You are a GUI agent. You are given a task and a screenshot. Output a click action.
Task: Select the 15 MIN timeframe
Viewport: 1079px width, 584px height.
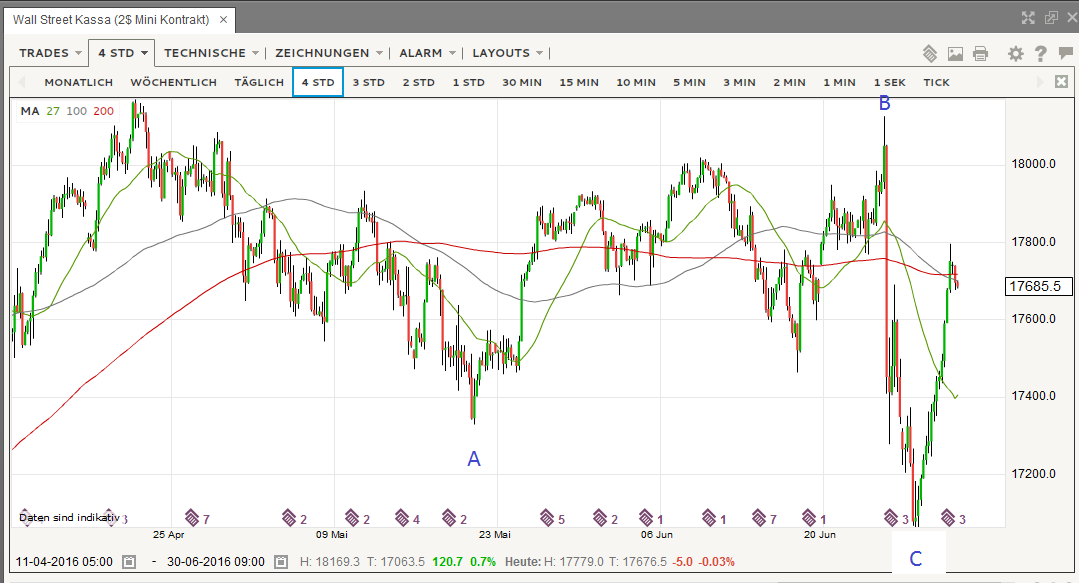579,82
